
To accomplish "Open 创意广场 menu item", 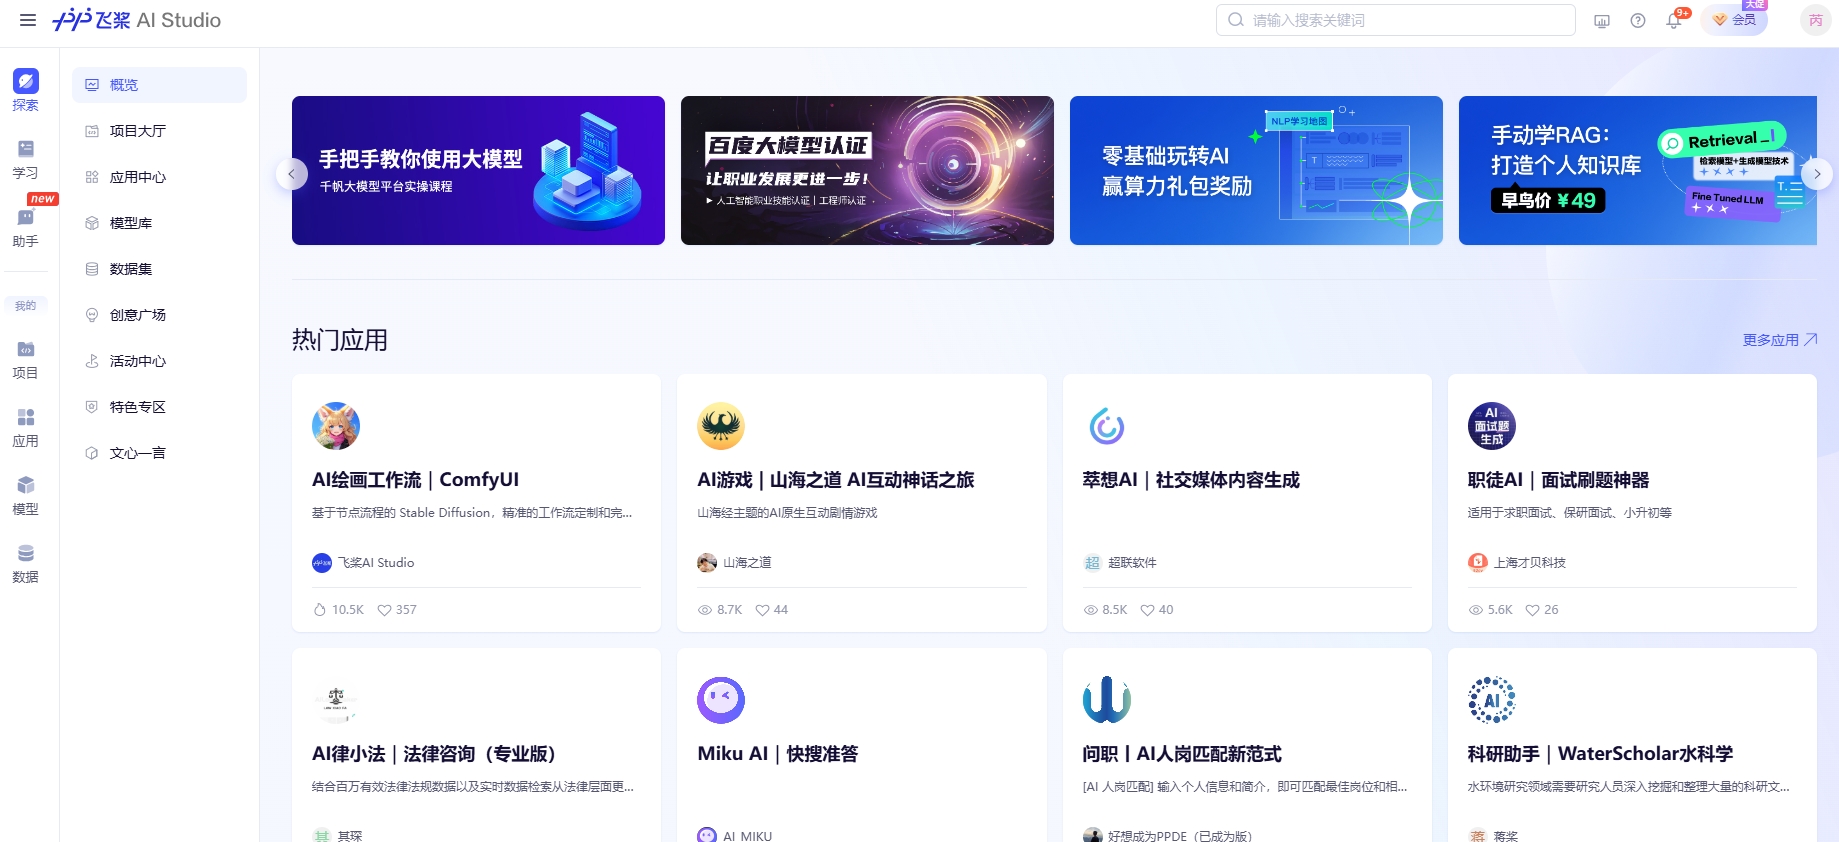I will [x=159, y=315].
